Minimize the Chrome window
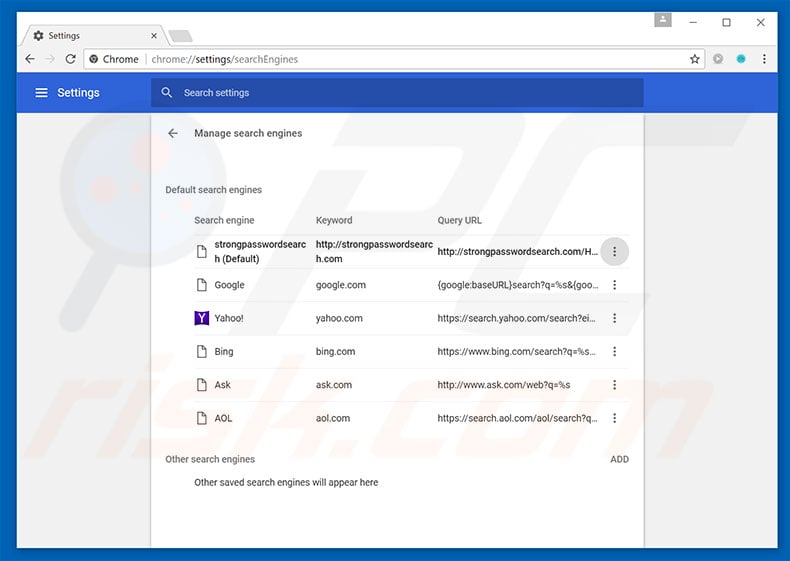Image resolution: width=790 pixels, height=561 pixels. tap(693, 22)
